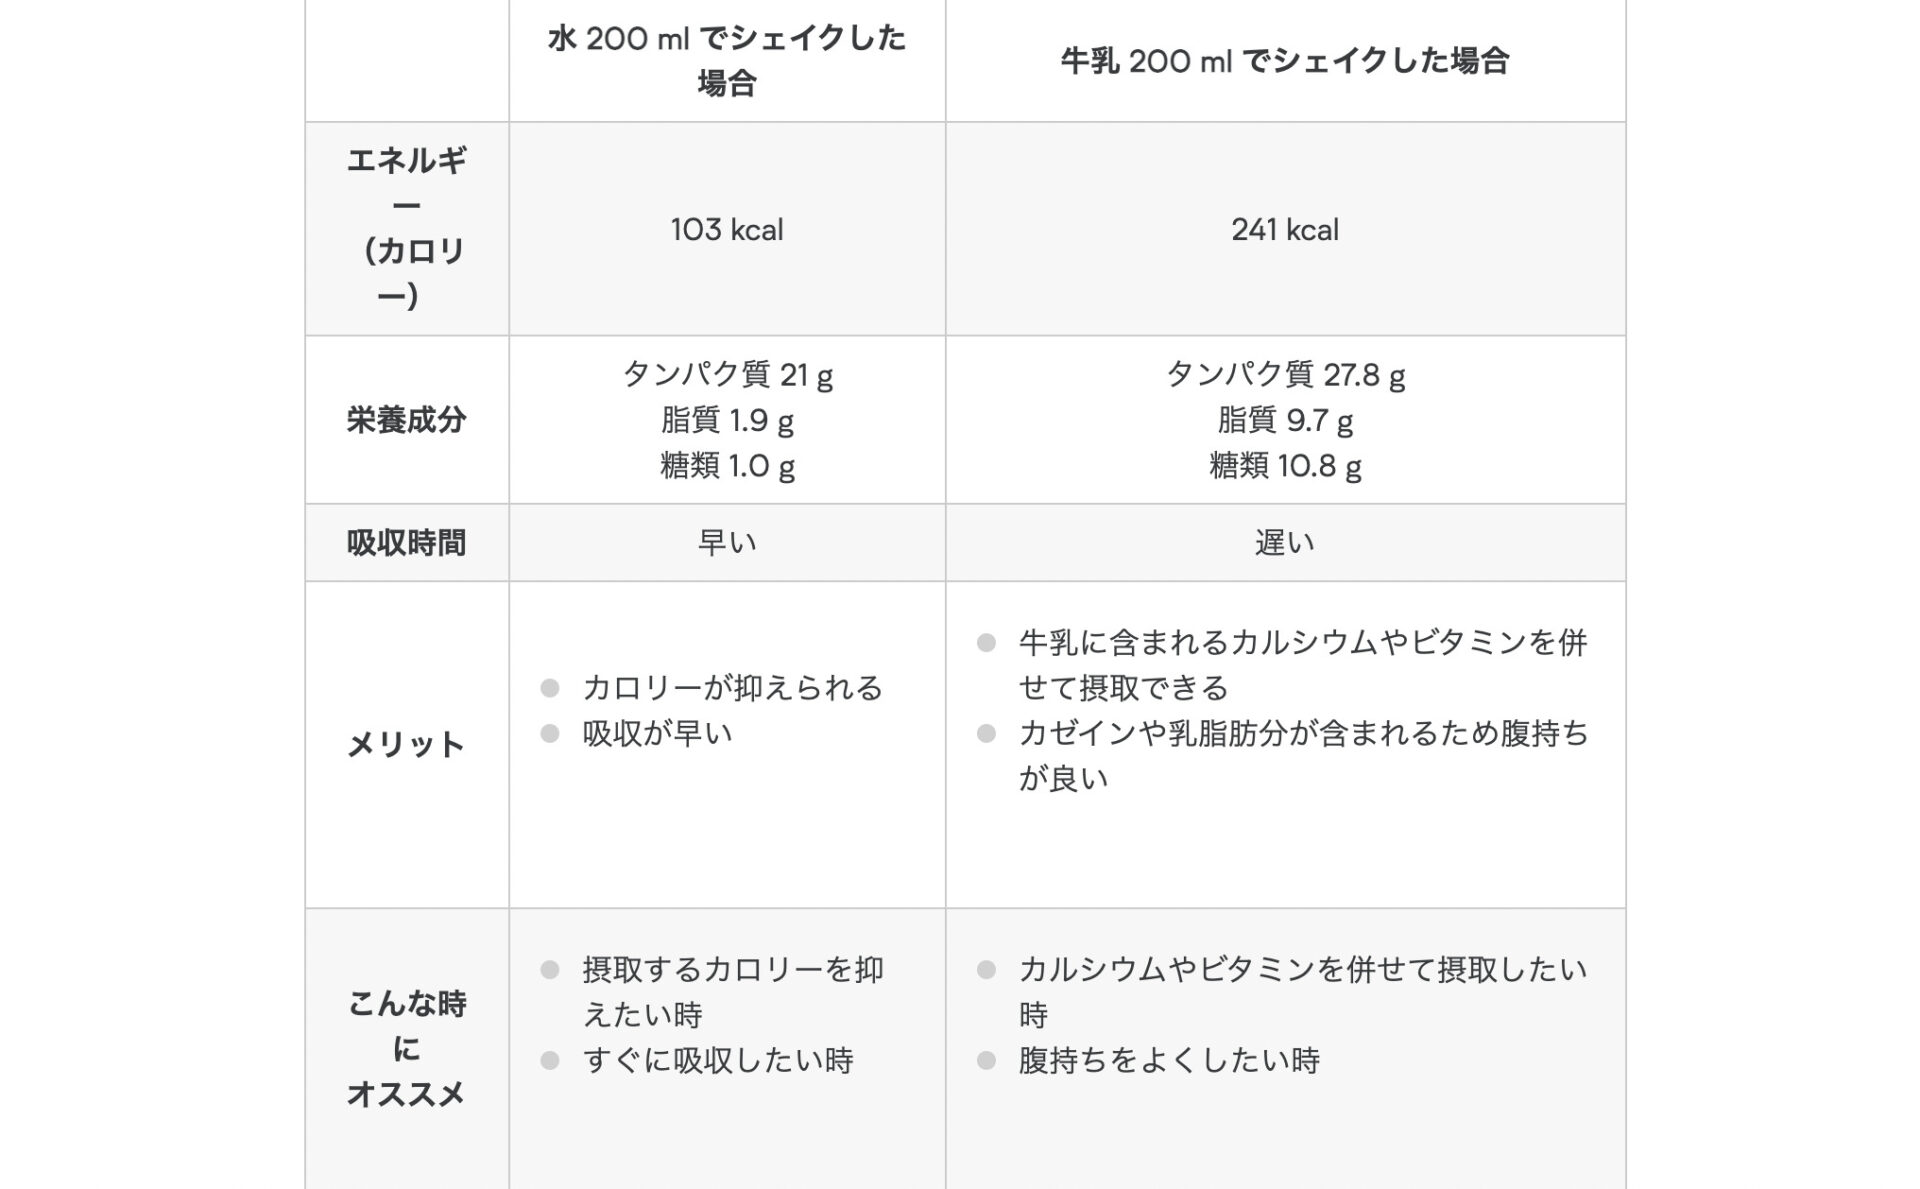The image size is (1920, 1189).
Task: Select the エネルギー (カロリー) row header
Action: (407, 229)
